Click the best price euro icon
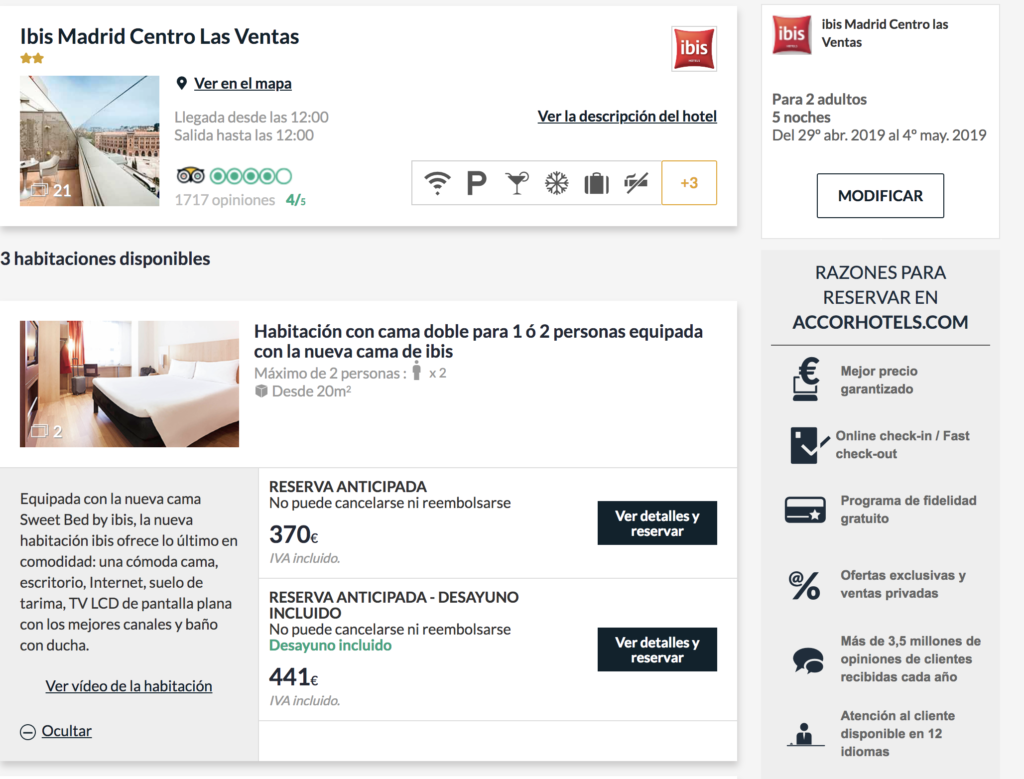Image resolution: width=1024 pixels, height=779 pixels. pos(806,379)
